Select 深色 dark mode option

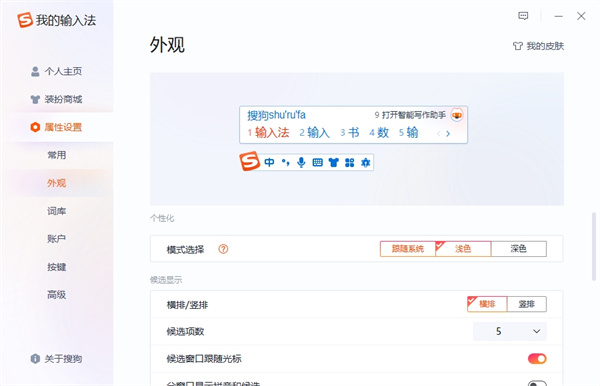click(x=518, y=249)
